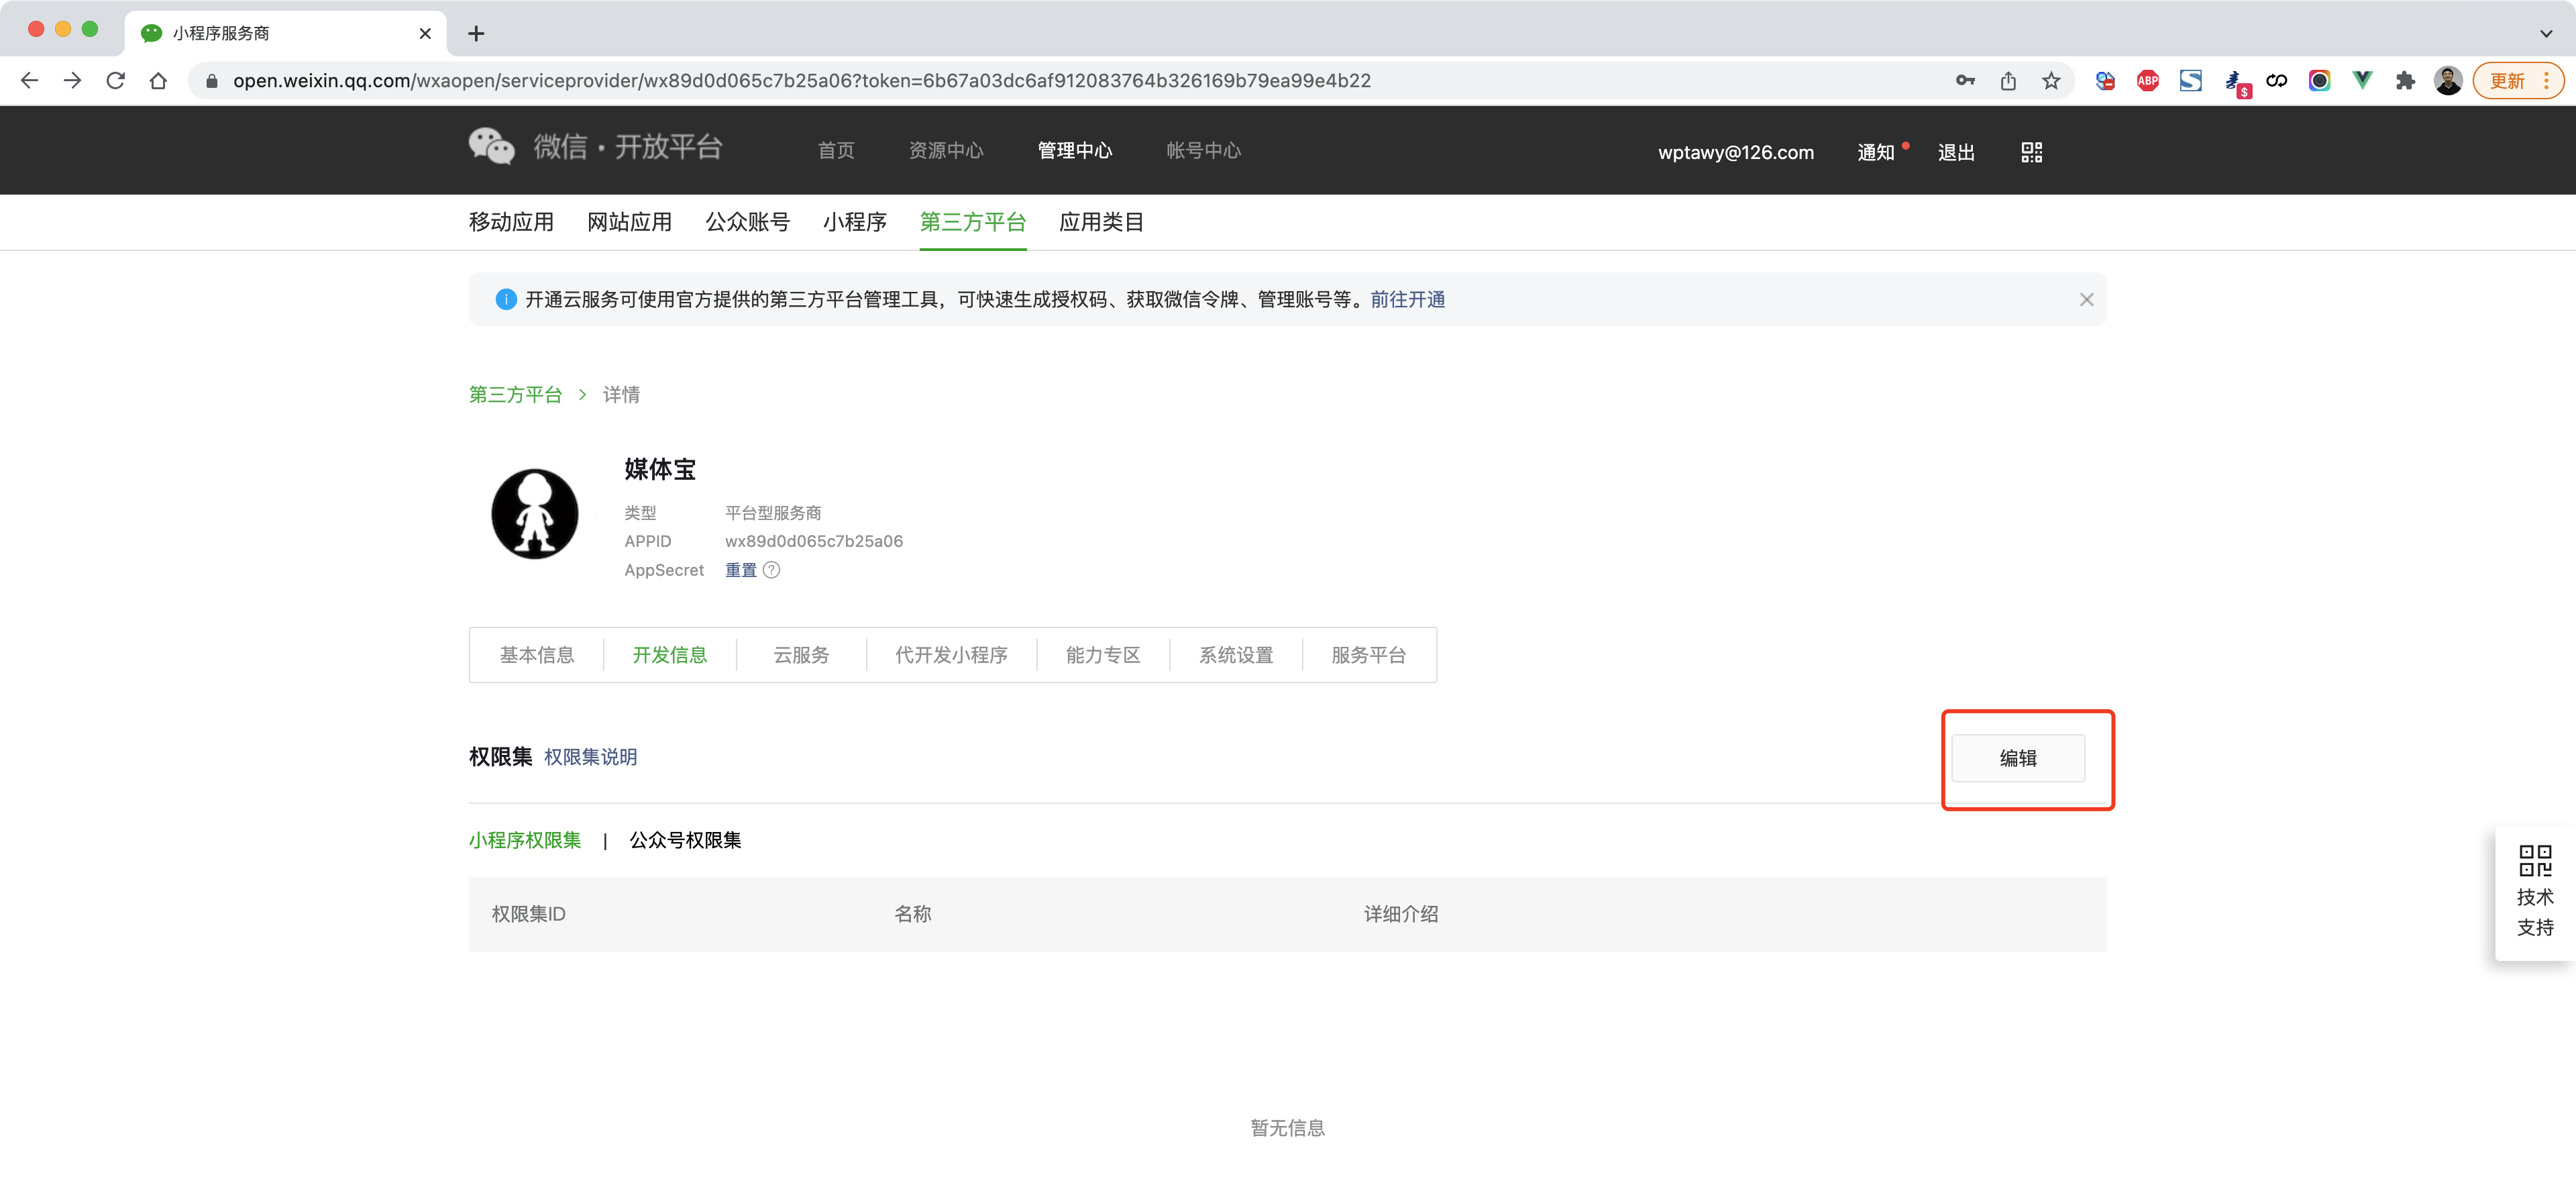Viewport: 2576px width, 1181px height.
Task: Open the 前往开通 link
Action: point(1408,299)
